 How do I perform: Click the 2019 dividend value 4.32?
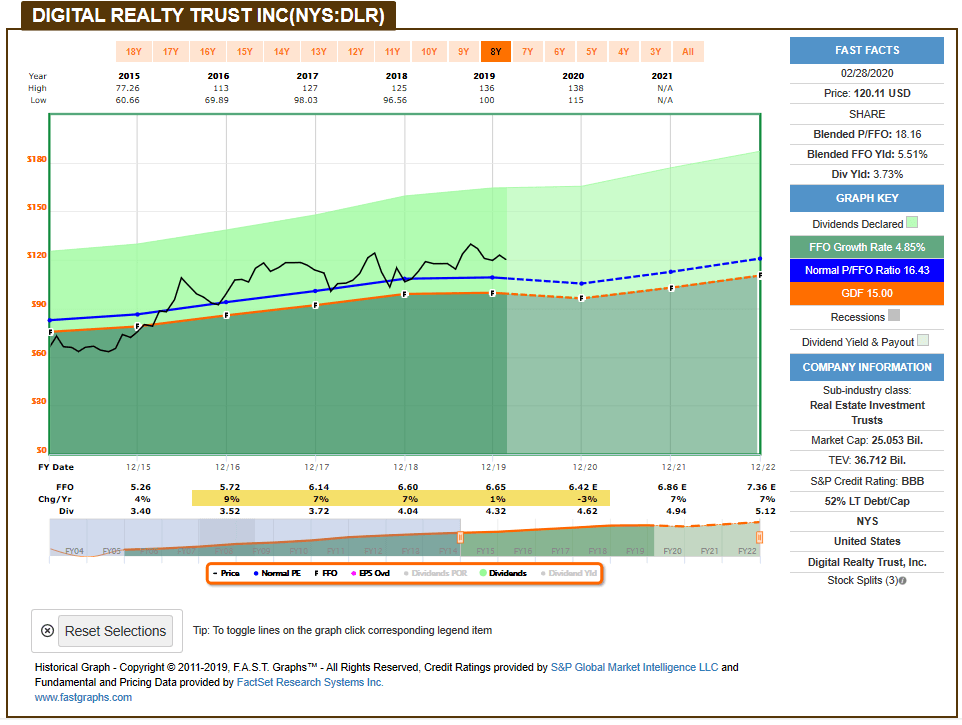[x=496, y=511]
